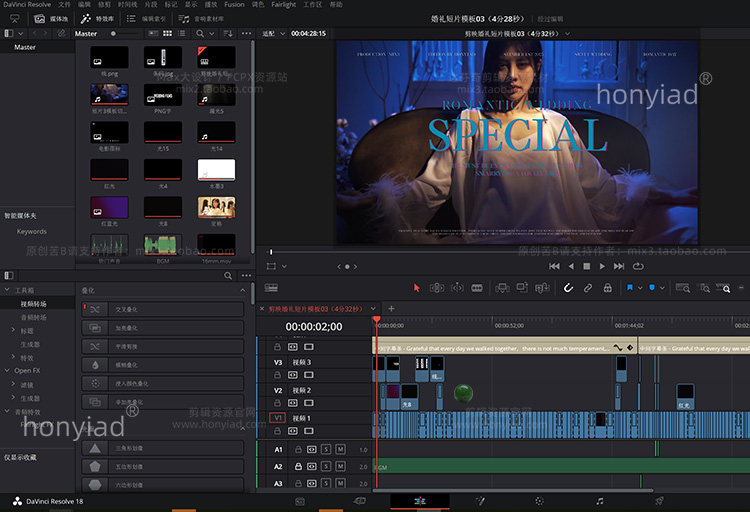Open the Fusion menu in menu bar
750x512 pixels.
click(233, 5)
